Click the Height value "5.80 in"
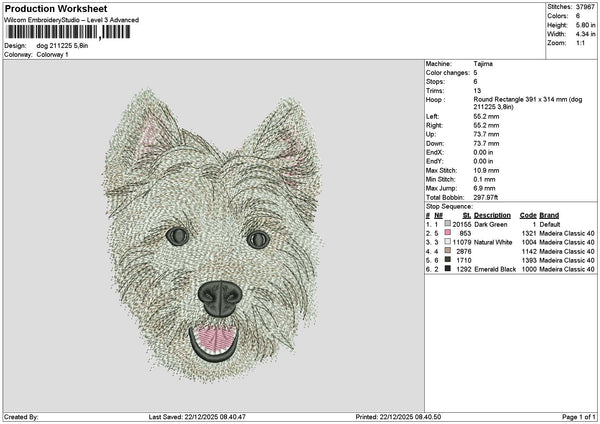 (585, 25)
